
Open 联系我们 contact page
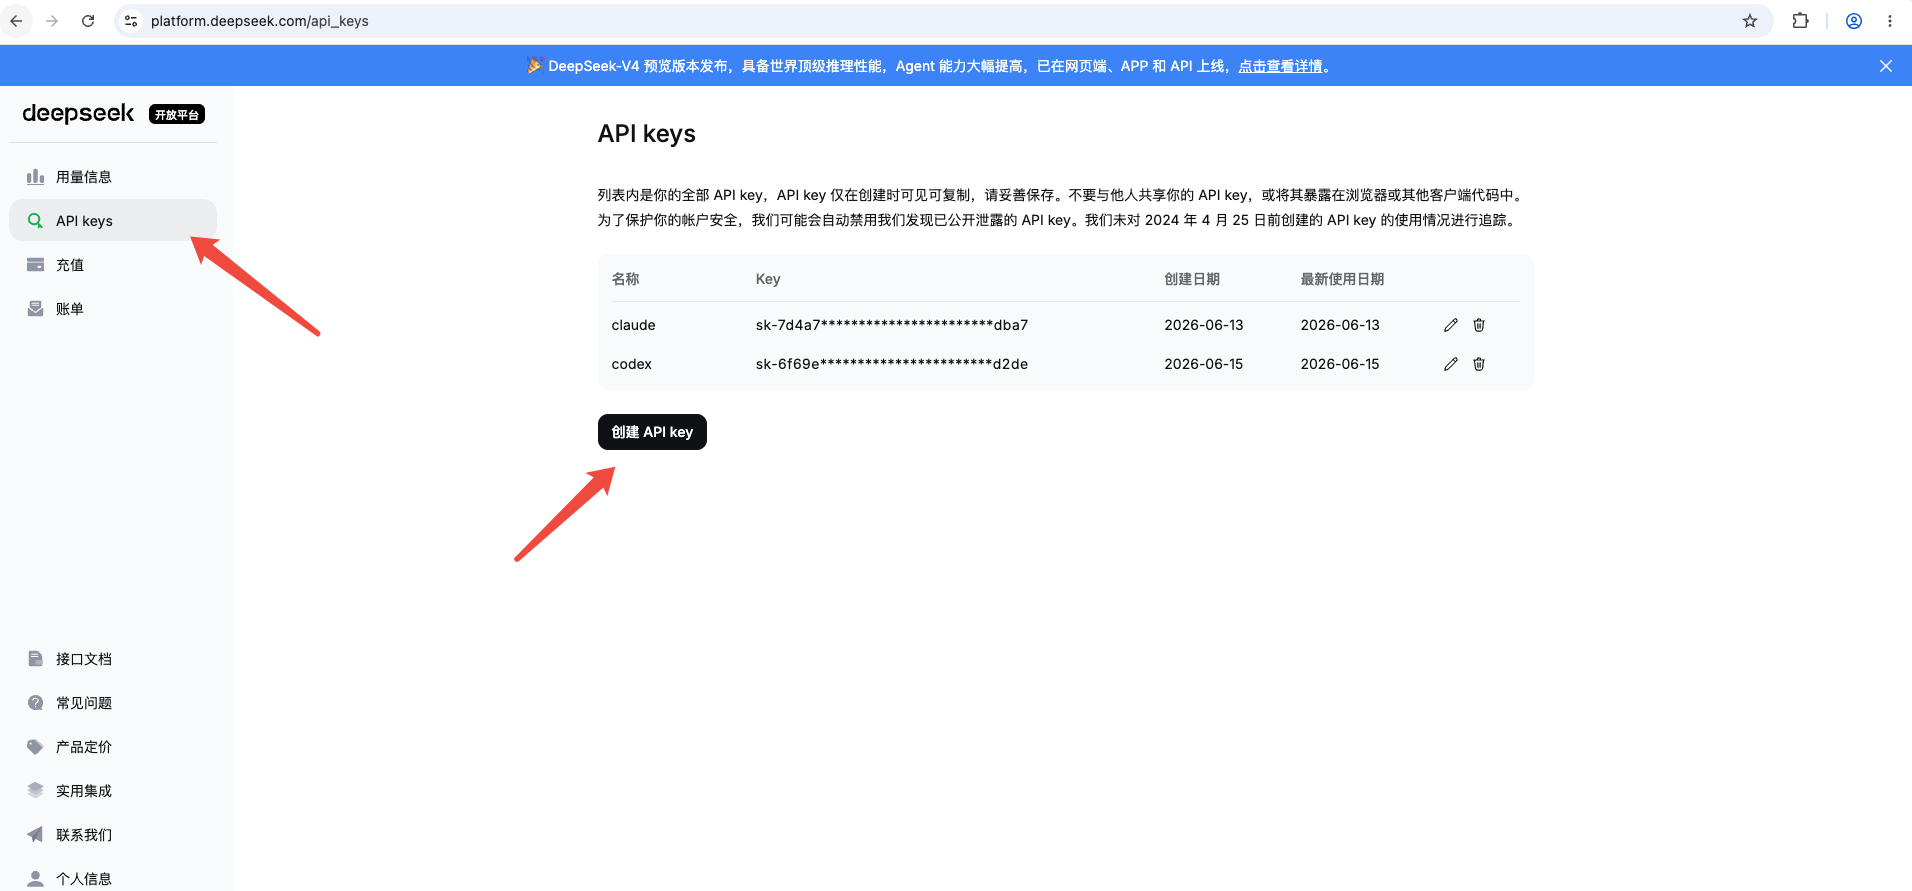[x=113, y=835]
